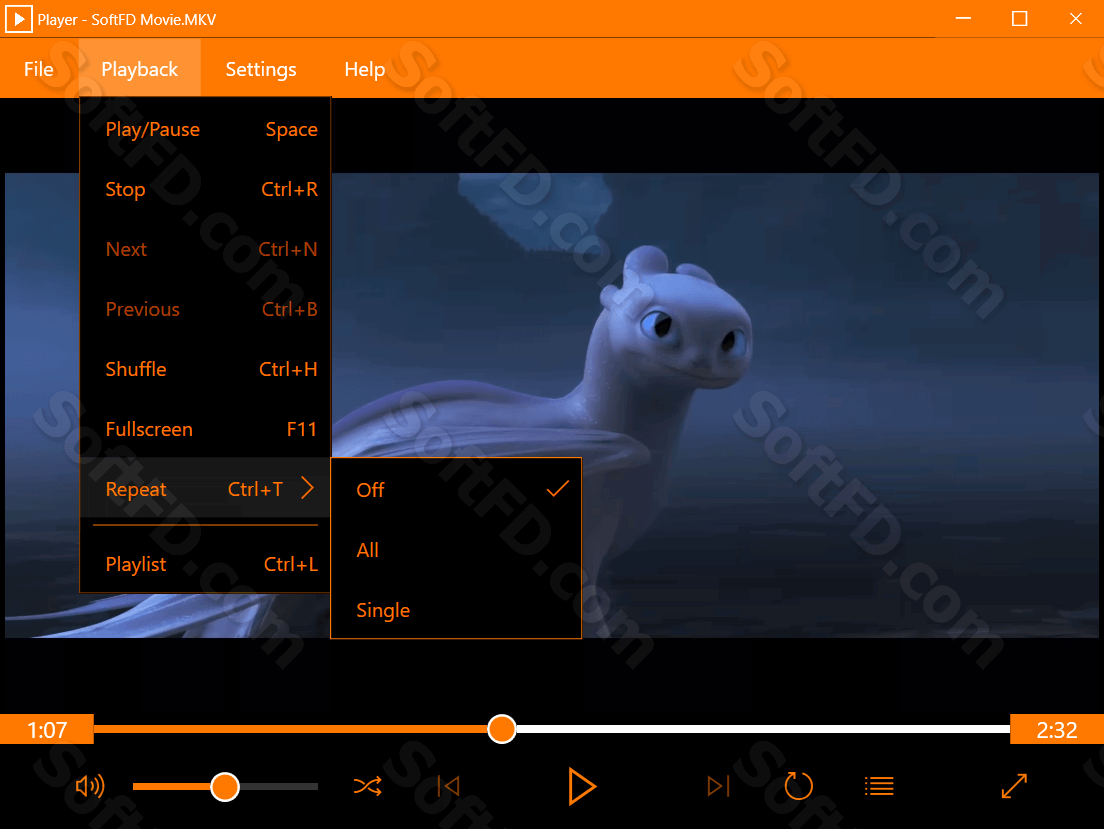Select the dimmed Previous menu entry

[206, 309]
